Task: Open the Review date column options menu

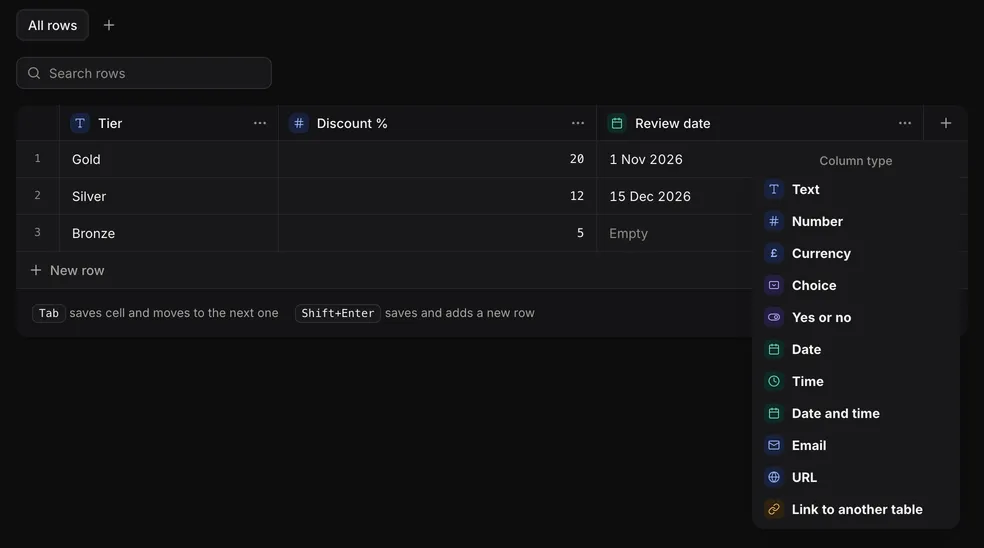Action: 905,123
